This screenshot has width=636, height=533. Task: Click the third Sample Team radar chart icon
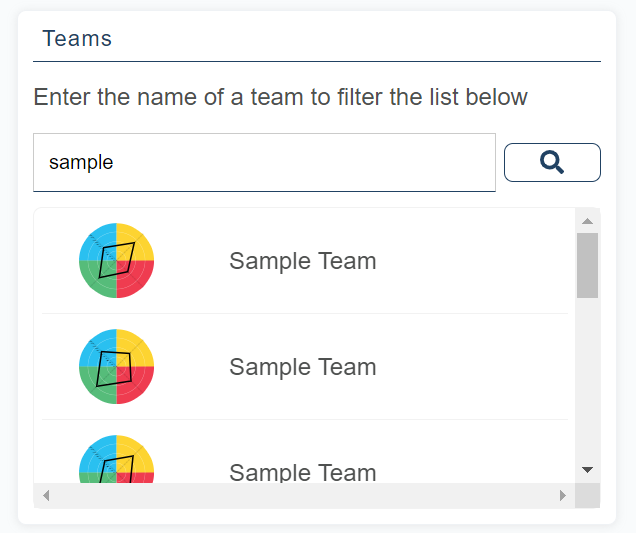pos(116,462)
